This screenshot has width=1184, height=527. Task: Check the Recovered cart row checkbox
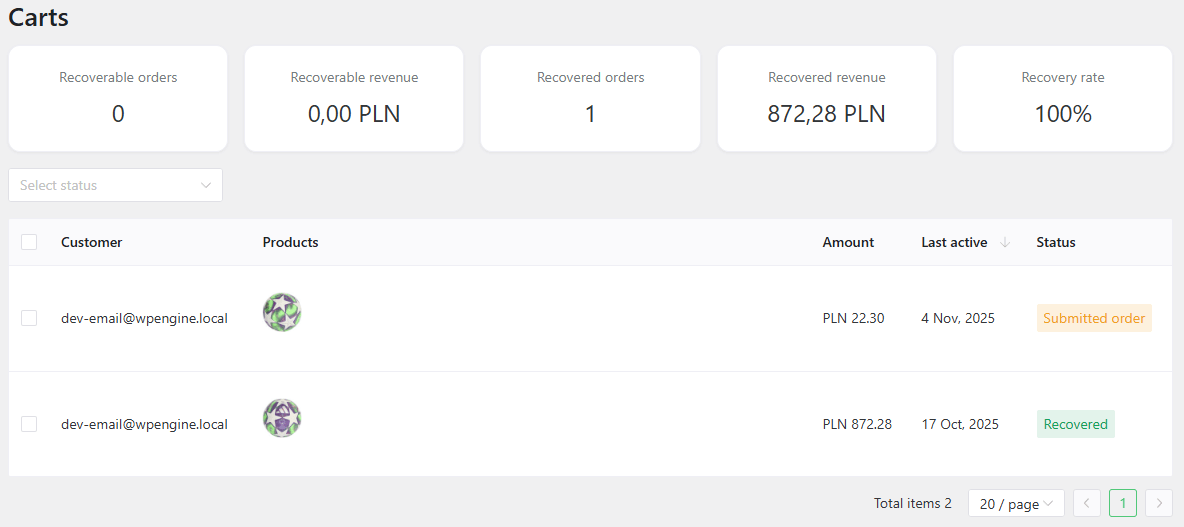(29, 424)
